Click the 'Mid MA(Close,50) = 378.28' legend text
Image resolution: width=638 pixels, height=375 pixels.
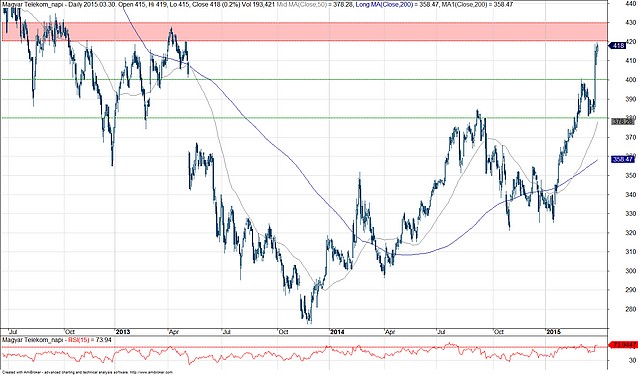(x=316, y=4)
